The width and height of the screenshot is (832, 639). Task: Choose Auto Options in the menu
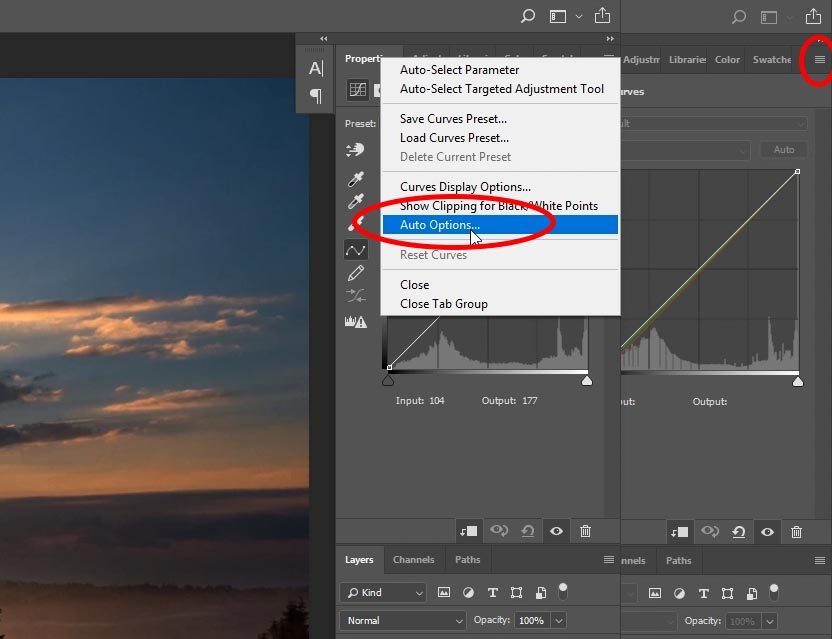[500, 224]
